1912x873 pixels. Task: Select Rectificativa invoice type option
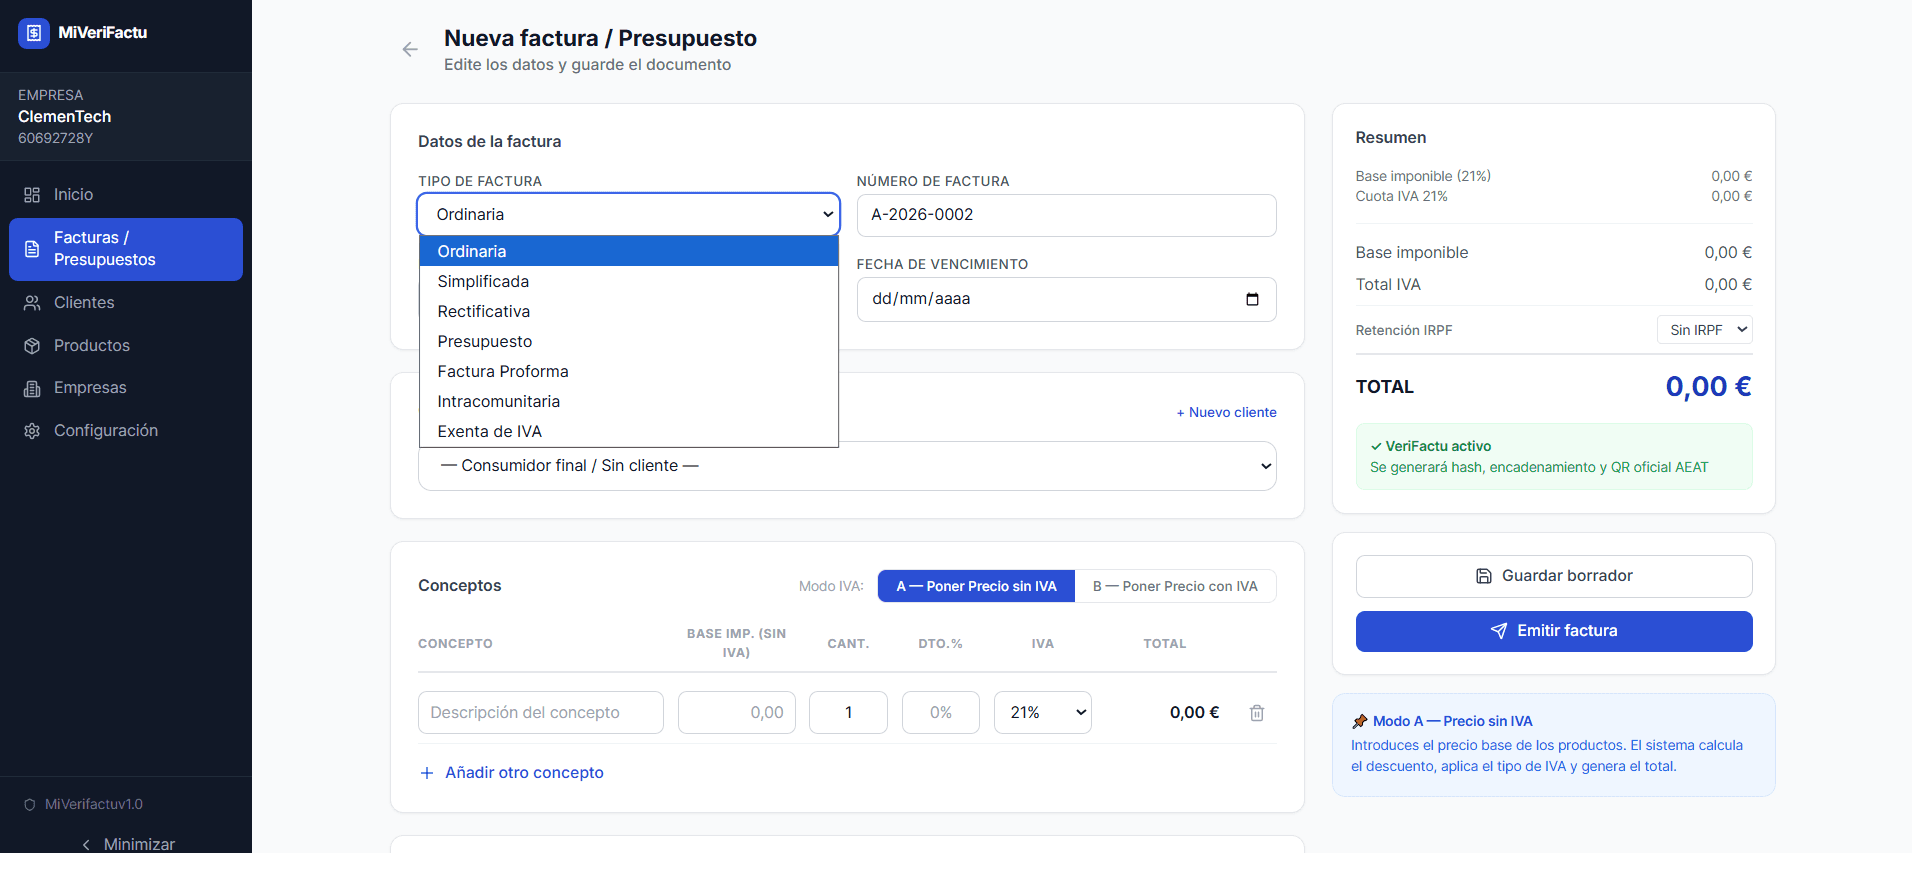(x=628, y=311)
